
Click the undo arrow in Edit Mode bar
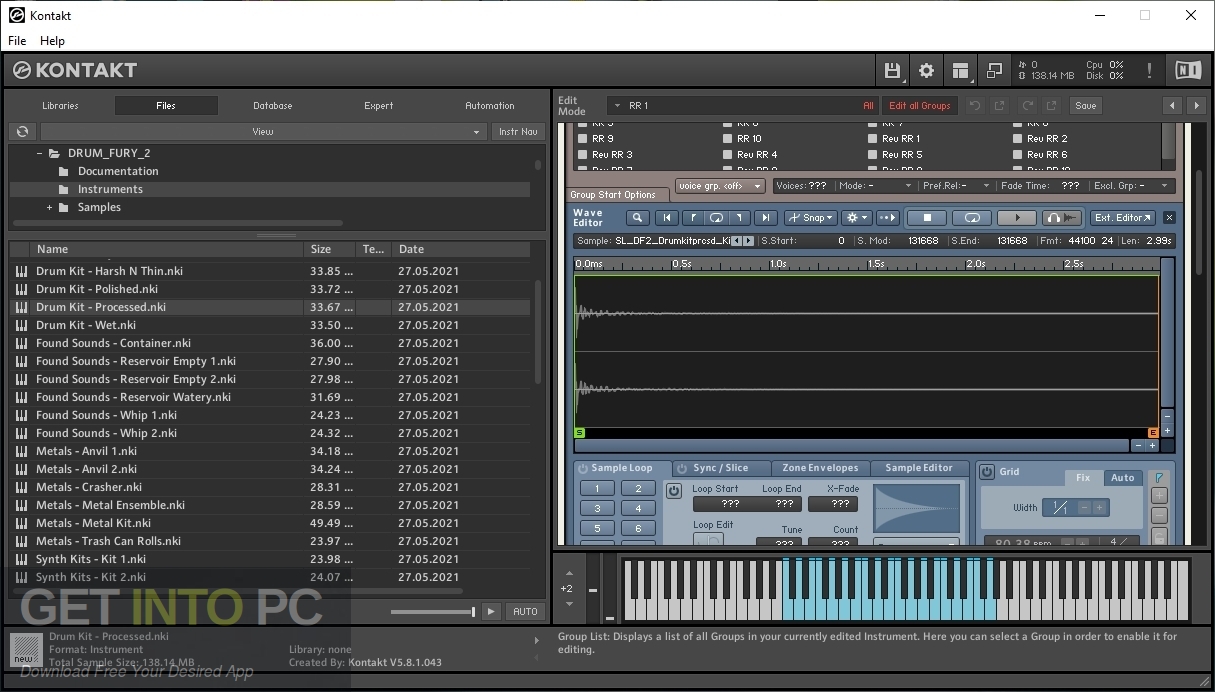974,105
